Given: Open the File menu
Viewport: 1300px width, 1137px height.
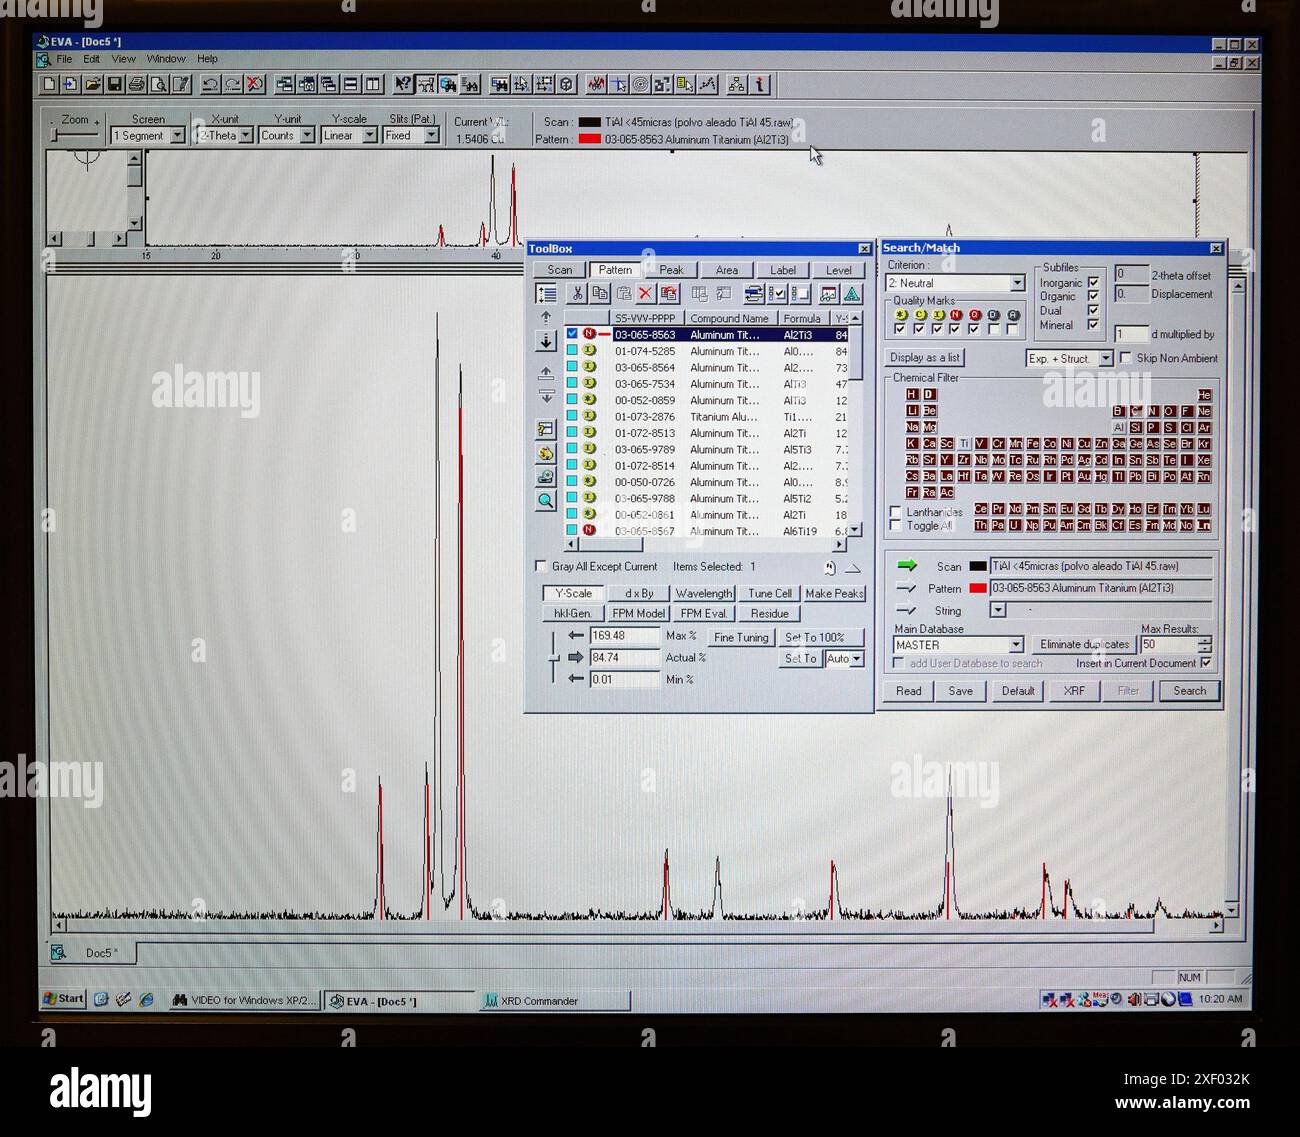Looking at the screenshot, I should pos(64,59).
